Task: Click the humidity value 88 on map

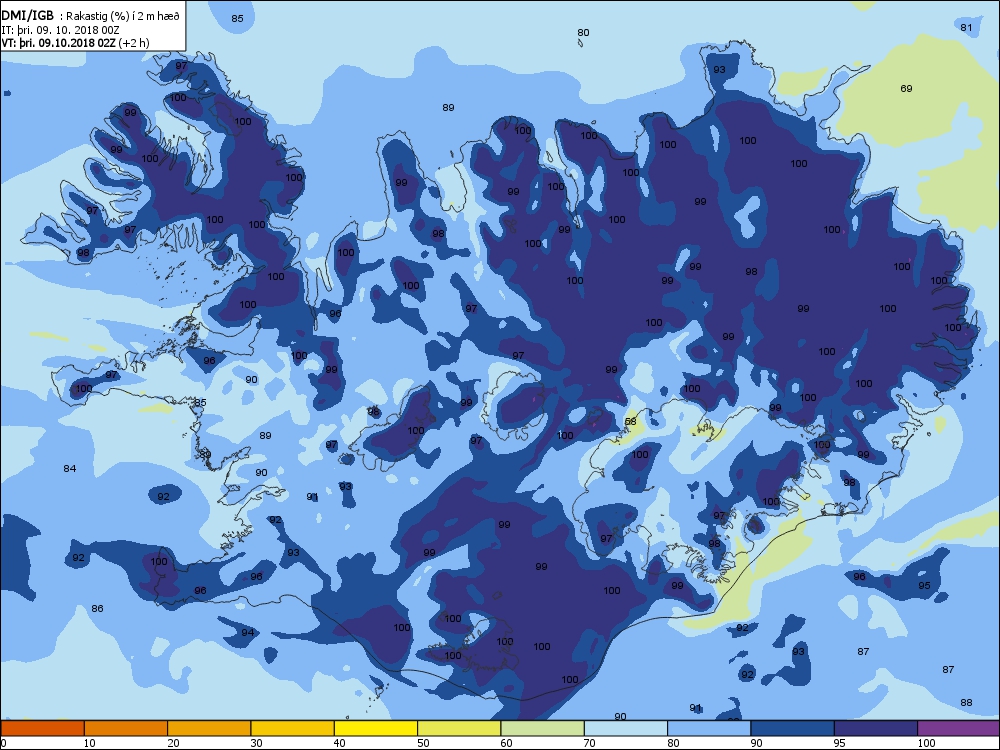Action: [966, 703]
